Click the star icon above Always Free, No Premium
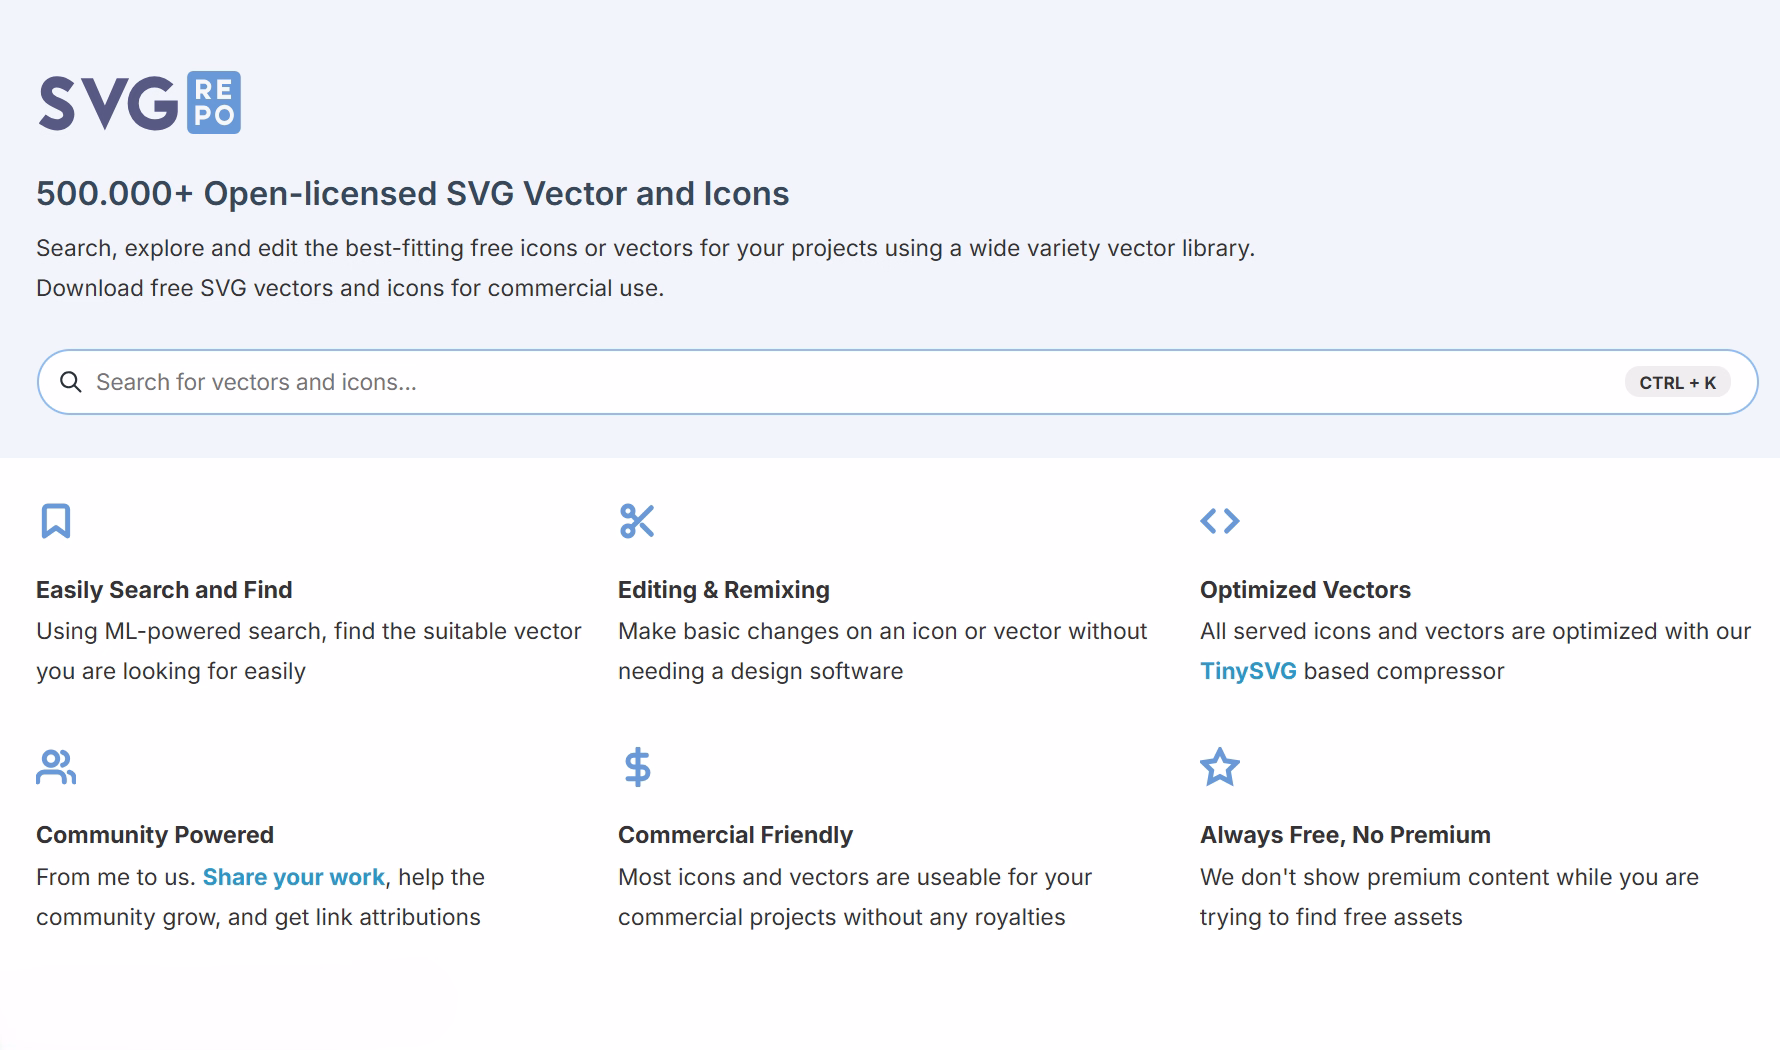Viewport: 1780px width, 1050px height. pos(1220,766)
